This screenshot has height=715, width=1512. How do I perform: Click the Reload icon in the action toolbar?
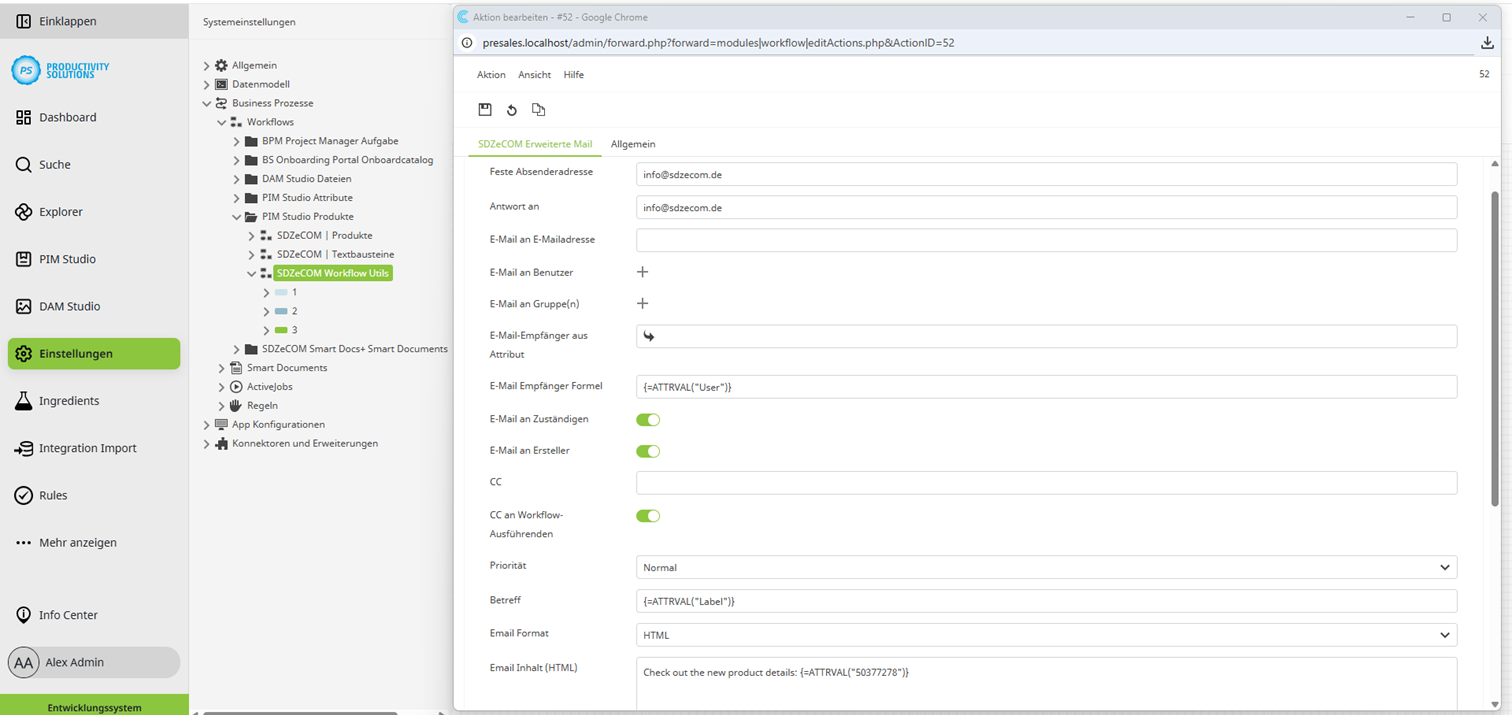point(512,110)
